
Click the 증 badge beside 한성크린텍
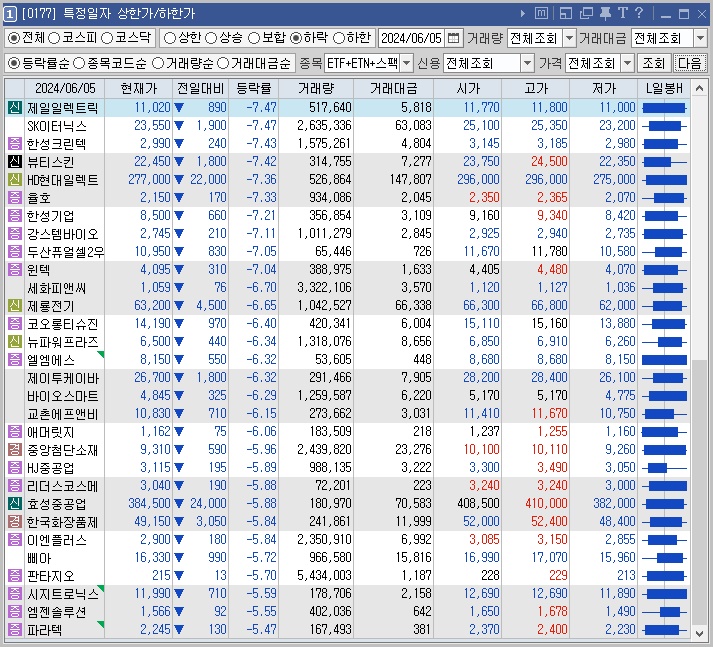click(x=15, y=144)
